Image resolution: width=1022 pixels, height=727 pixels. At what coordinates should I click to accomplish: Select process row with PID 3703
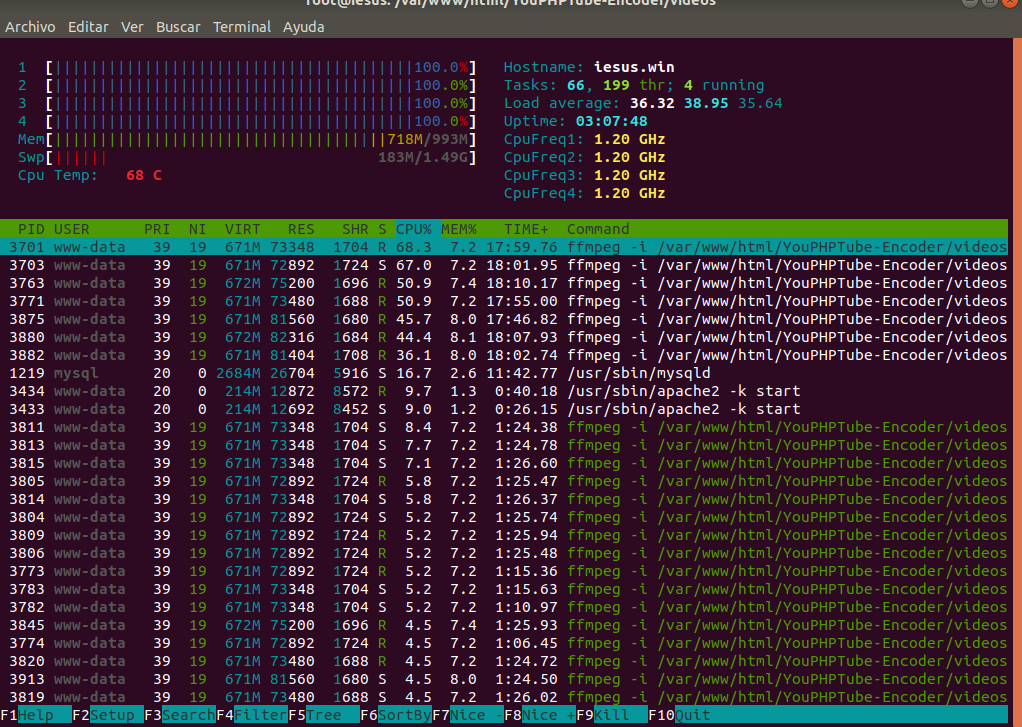(504, 265)
